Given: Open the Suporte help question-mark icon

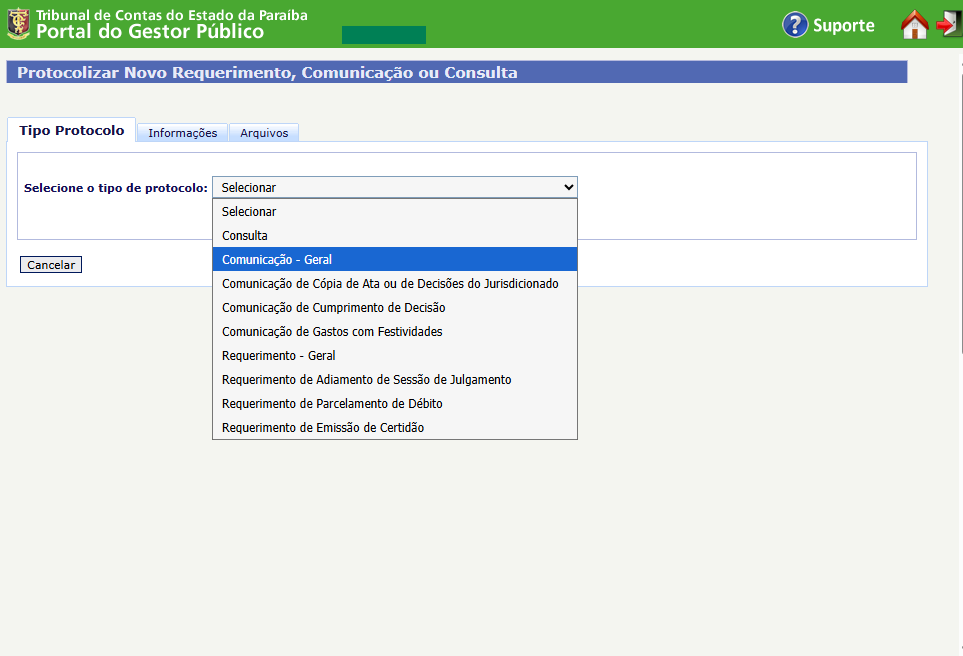Looking at the screenshot, I should pyautogui.click(x=795, y=25).
